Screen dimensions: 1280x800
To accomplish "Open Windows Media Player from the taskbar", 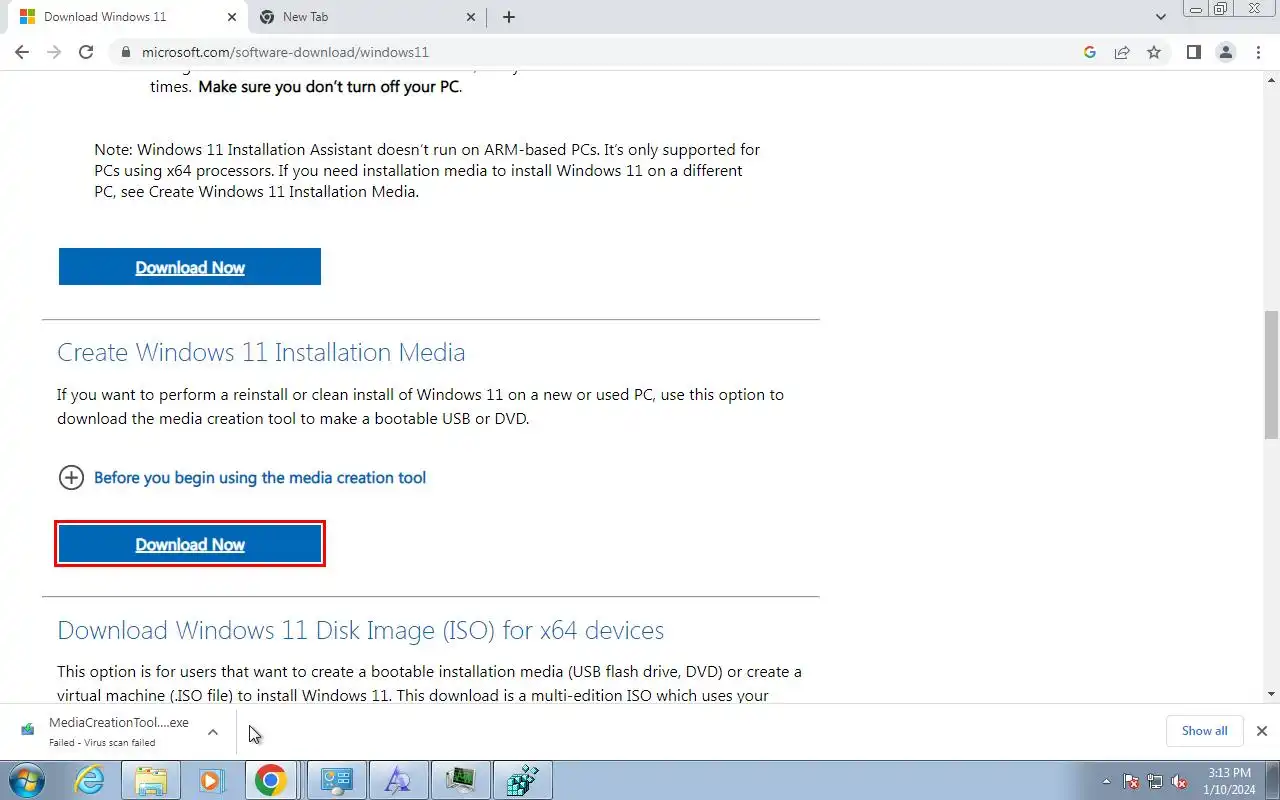I will tap(211, 780).
